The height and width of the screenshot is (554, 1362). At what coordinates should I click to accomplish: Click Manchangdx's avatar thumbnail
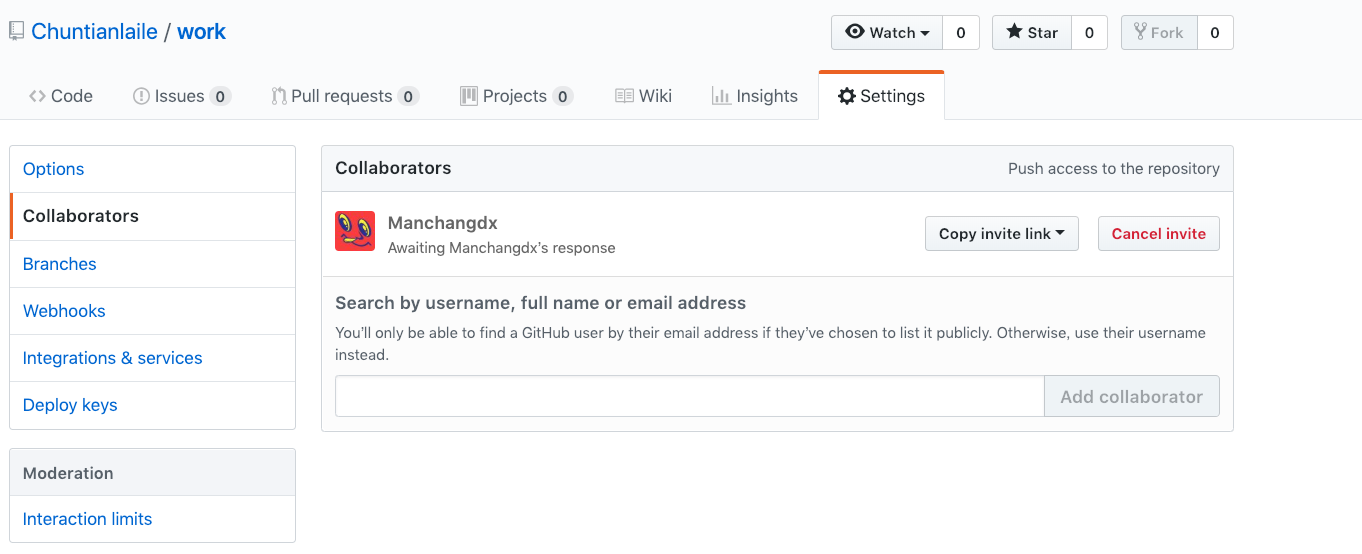[x=355, y=232]
